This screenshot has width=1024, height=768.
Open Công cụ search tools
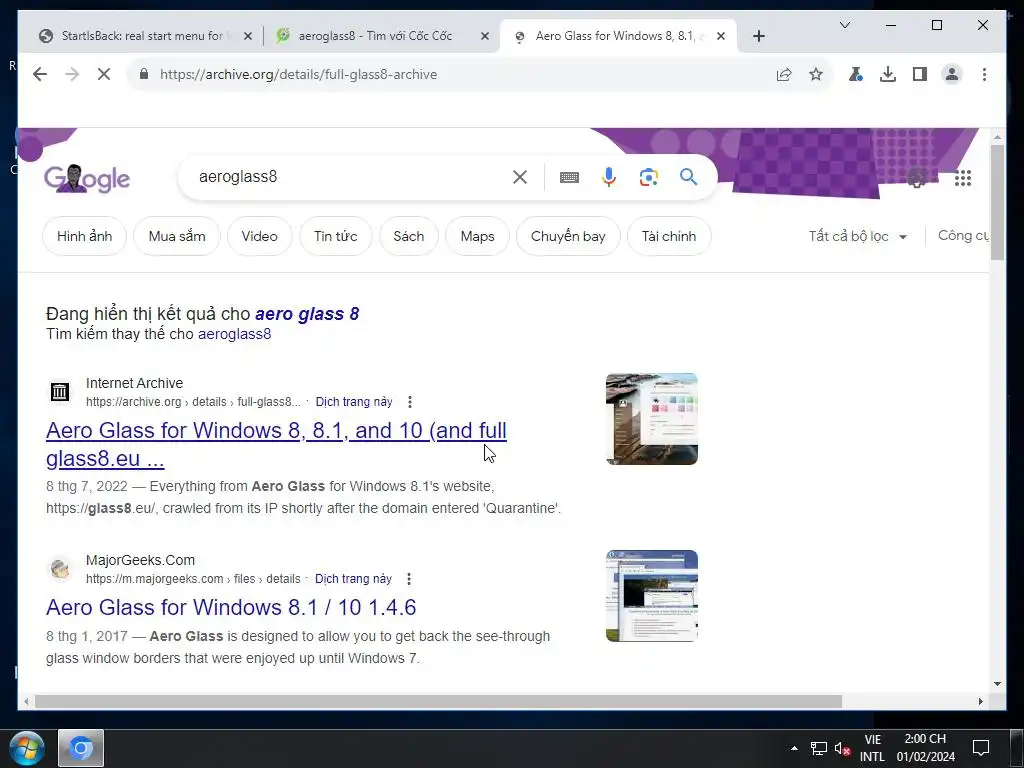963,236
